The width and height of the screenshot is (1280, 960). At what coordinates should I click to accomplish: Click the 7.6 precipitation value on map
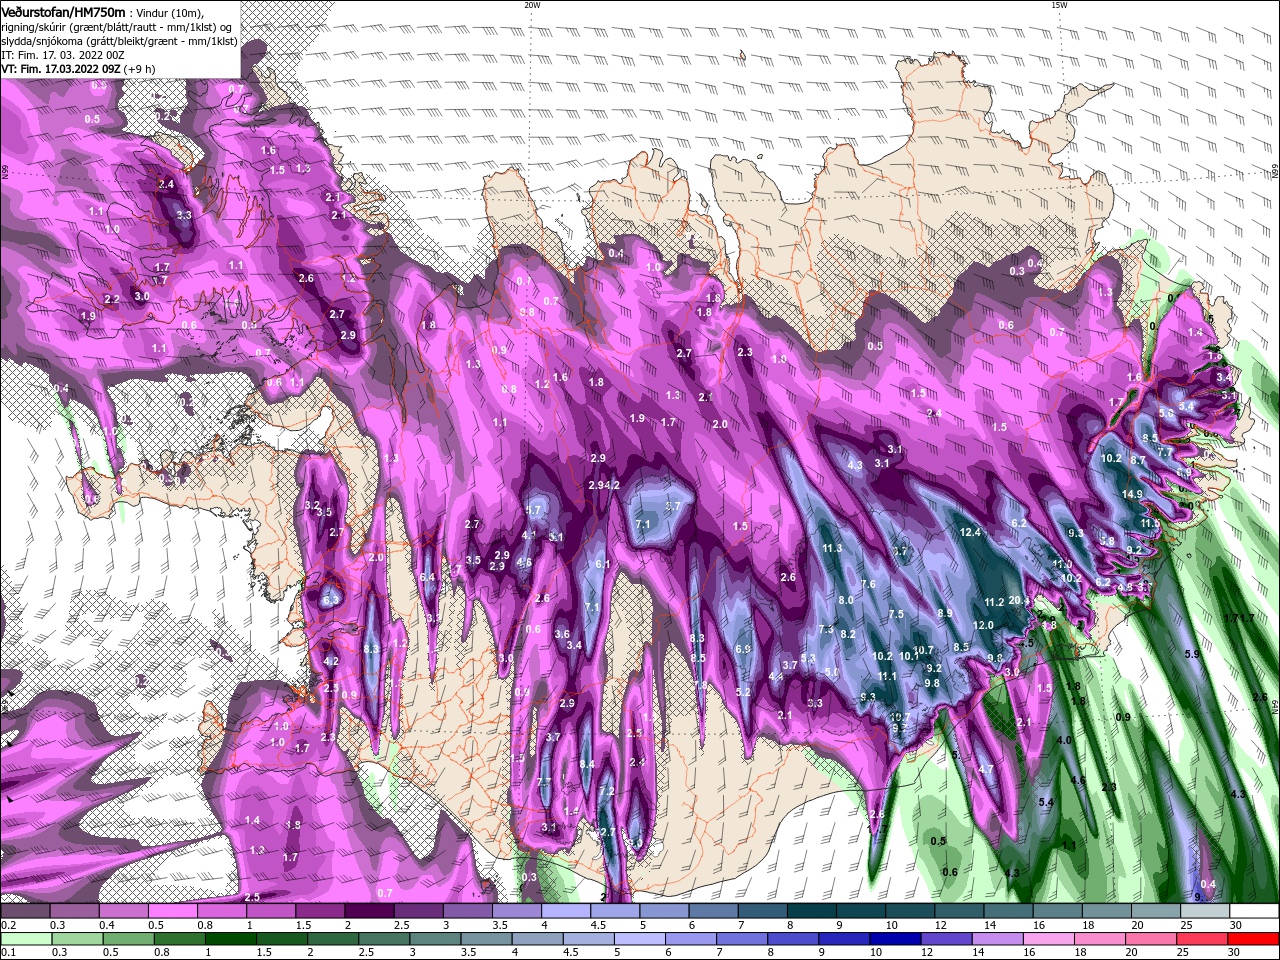coord(868,584)
